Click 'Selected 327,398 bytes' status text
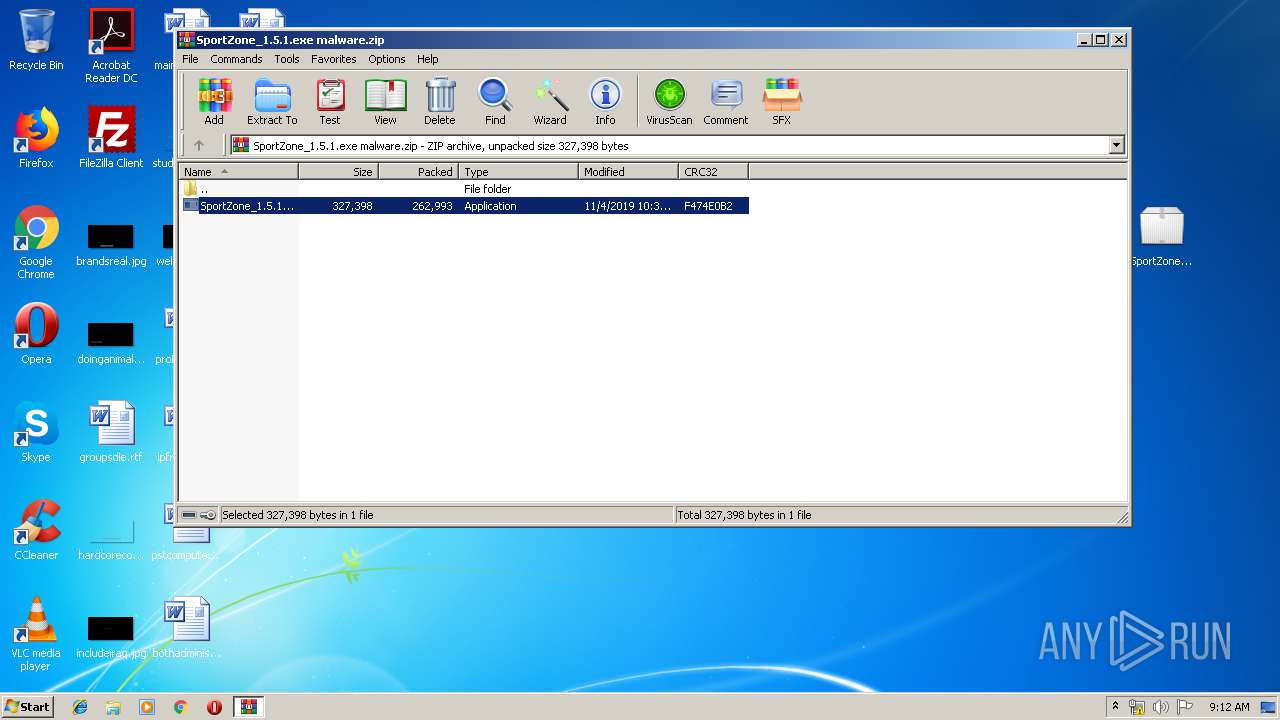This screenshot has width=1280, height=720. click(297, 515)
